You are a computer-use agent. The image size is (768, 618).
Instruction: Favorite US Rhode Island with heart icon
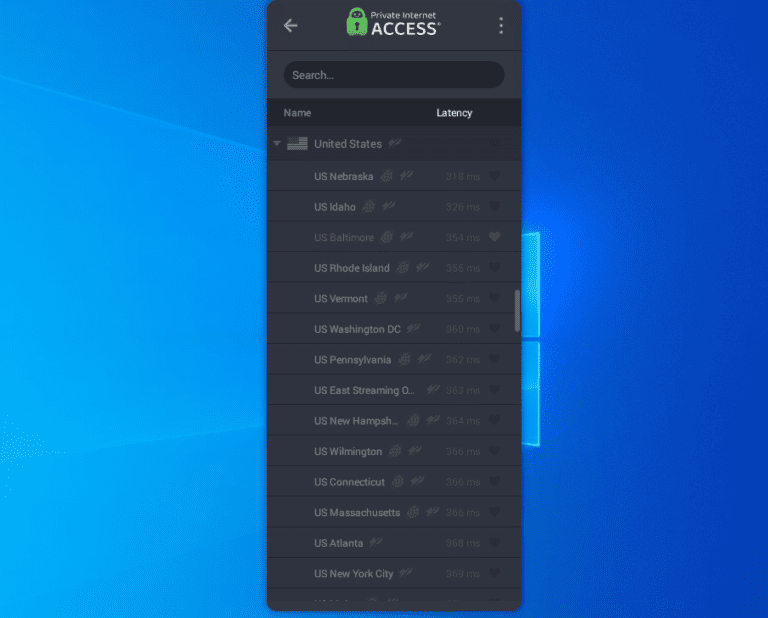[x=494, y=267]
